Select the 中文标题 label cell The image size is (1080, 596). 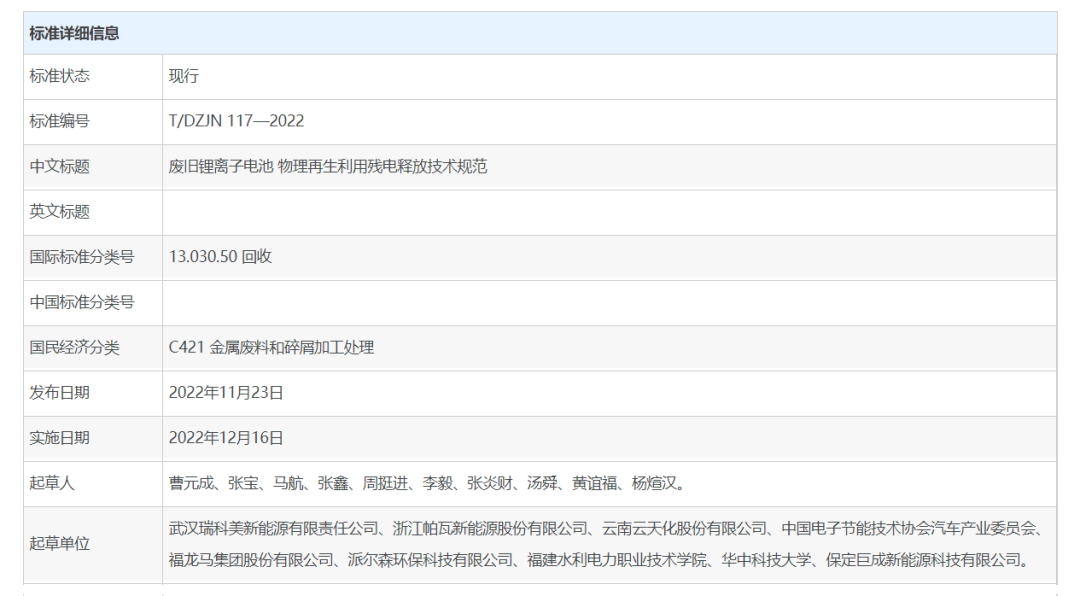[x=59, y=166]
